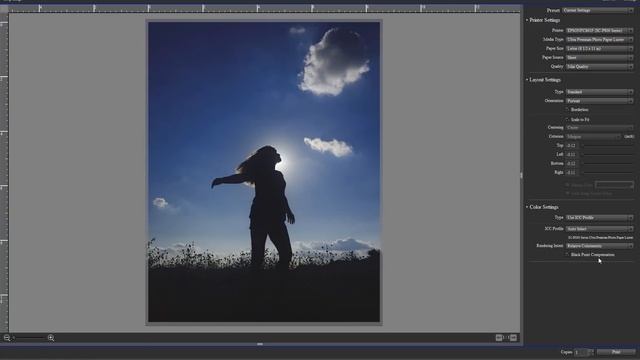The width and height of the screenshot is (640, 360).
Task: Click the Top margin value field
Action: [x=572, y=145]
